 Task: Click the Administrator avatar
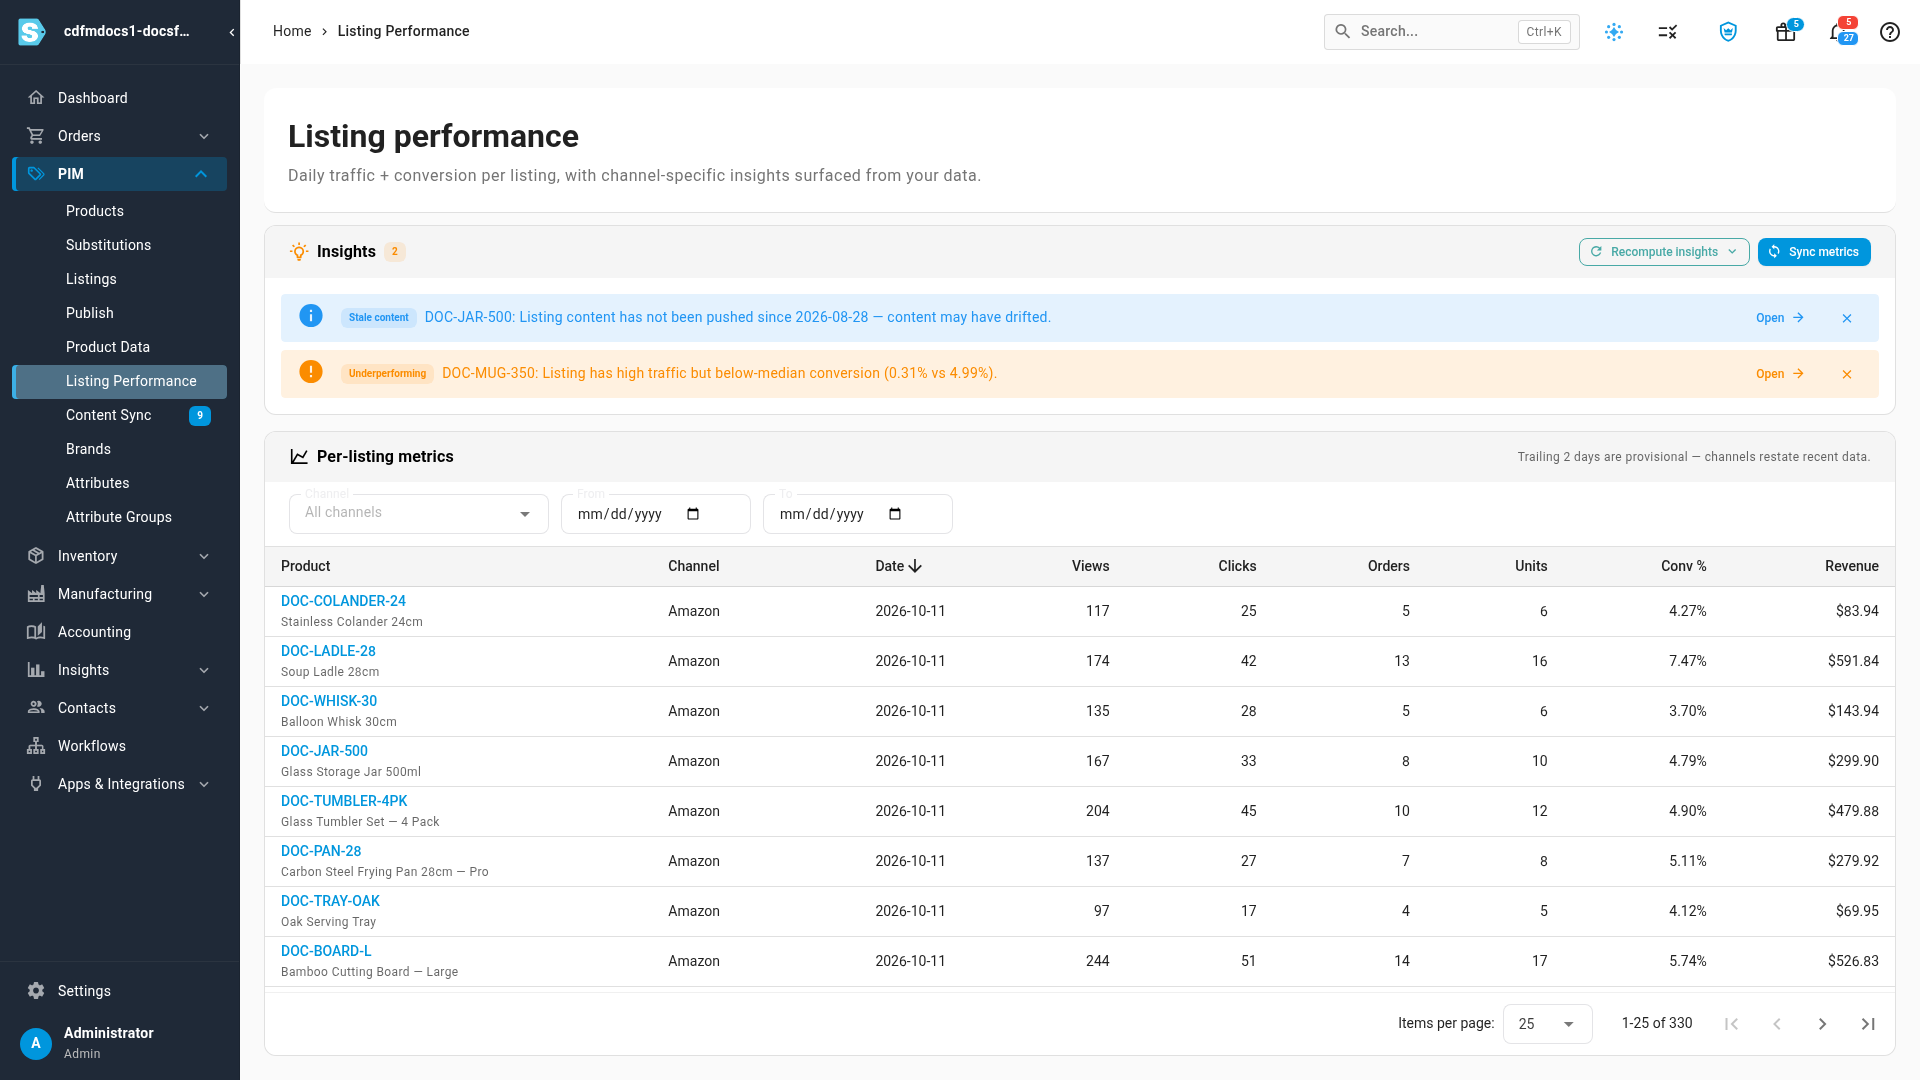(x=36, y=1043)
